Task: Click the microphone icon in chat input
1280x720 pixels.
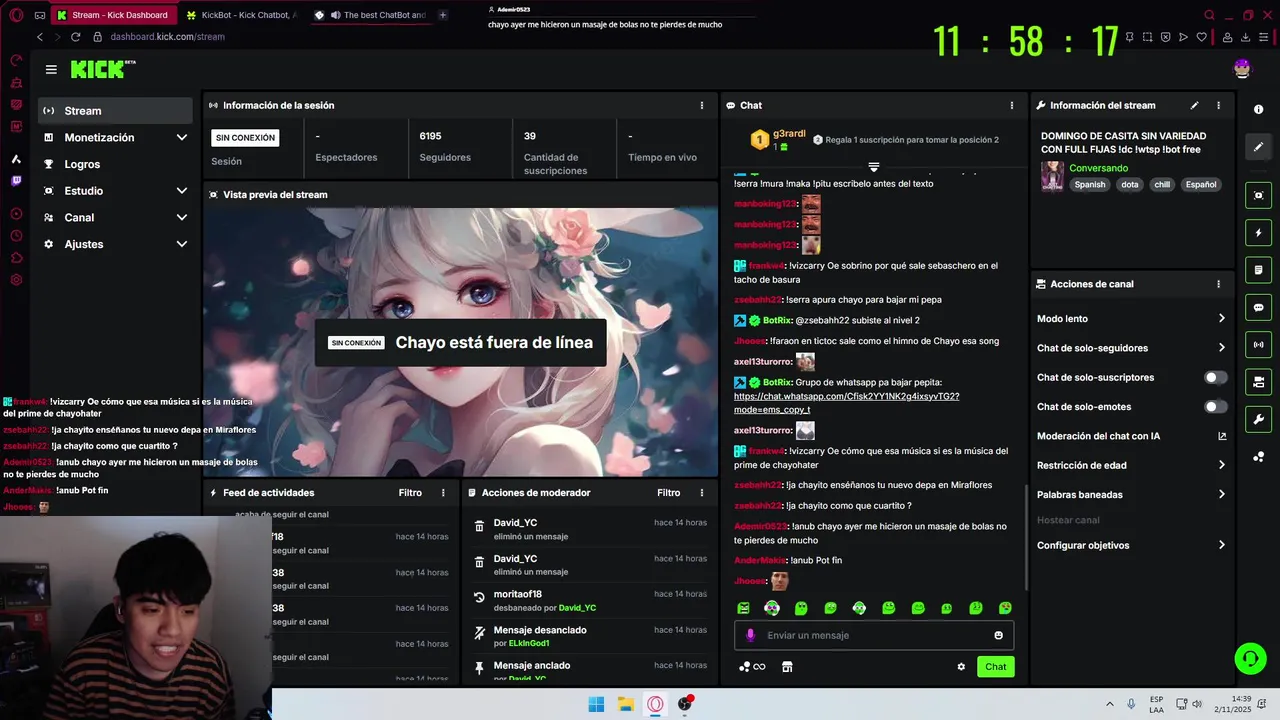Action: click(751, 635)
